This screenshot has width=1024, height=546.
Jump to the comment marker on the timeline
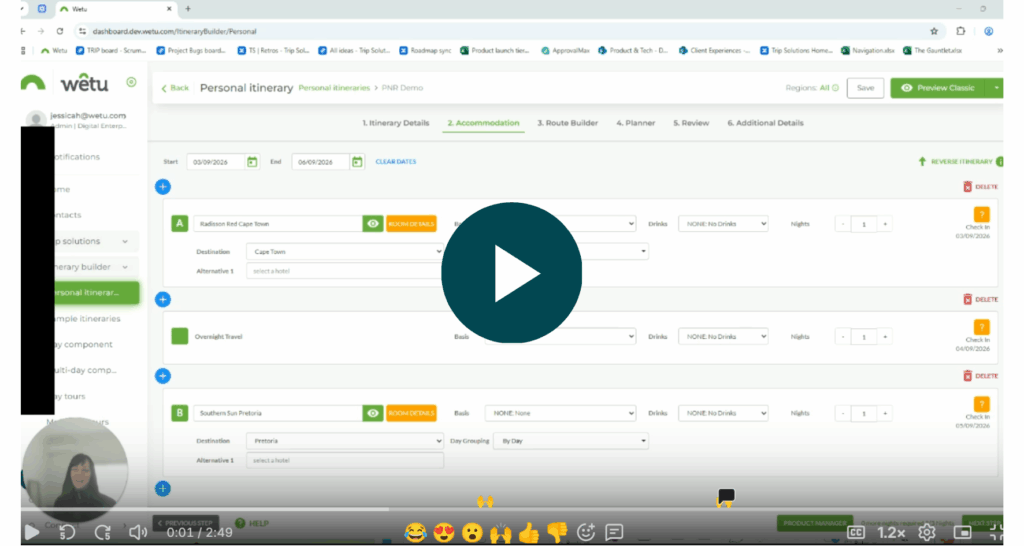(726, 498)
